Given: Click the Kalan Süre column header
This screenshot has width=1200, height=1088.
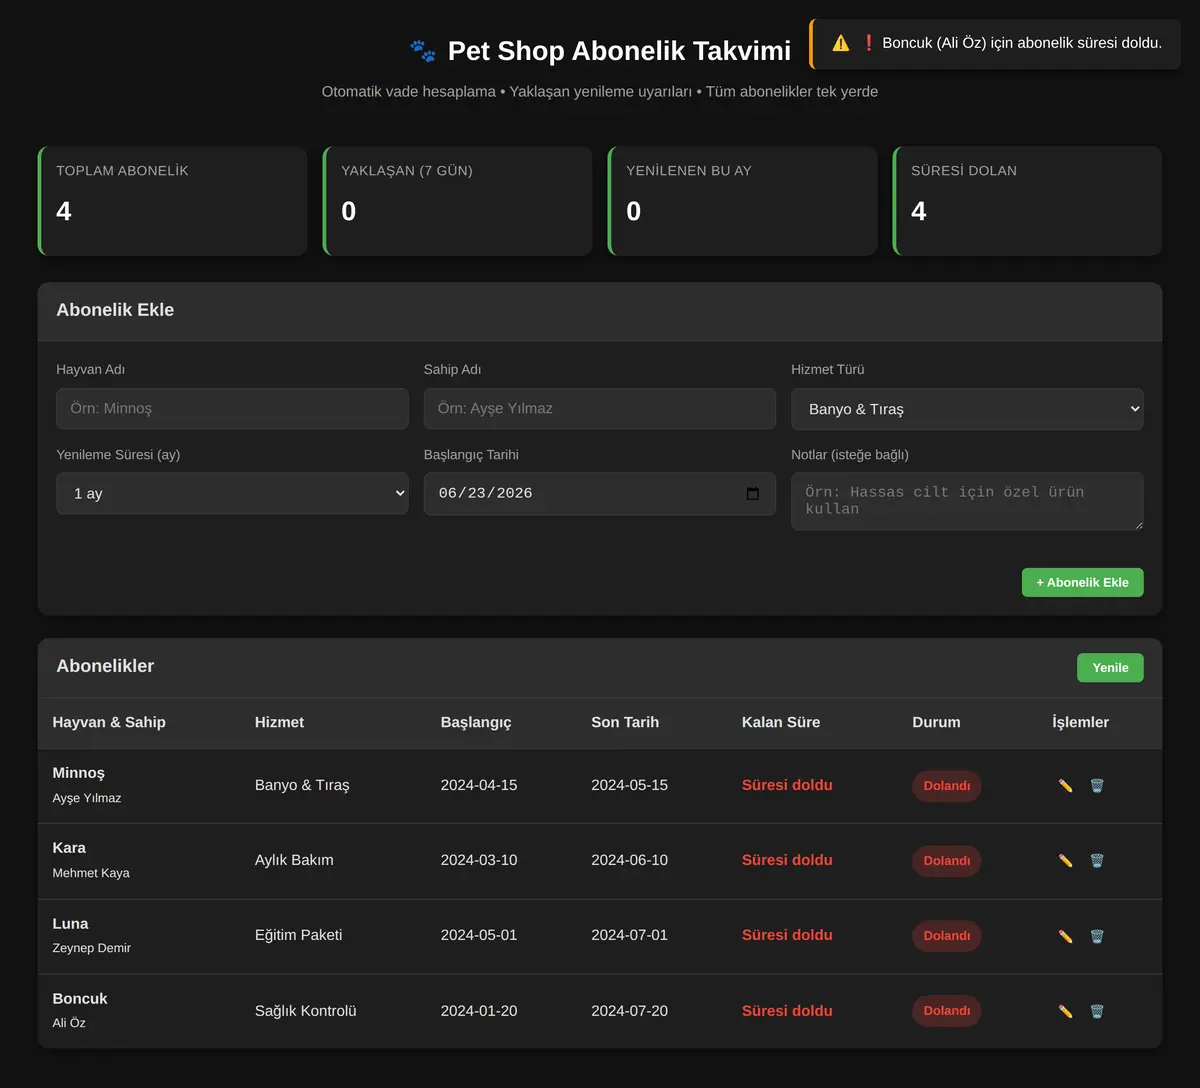Looking at the screenshot, I should click(781, 722).
